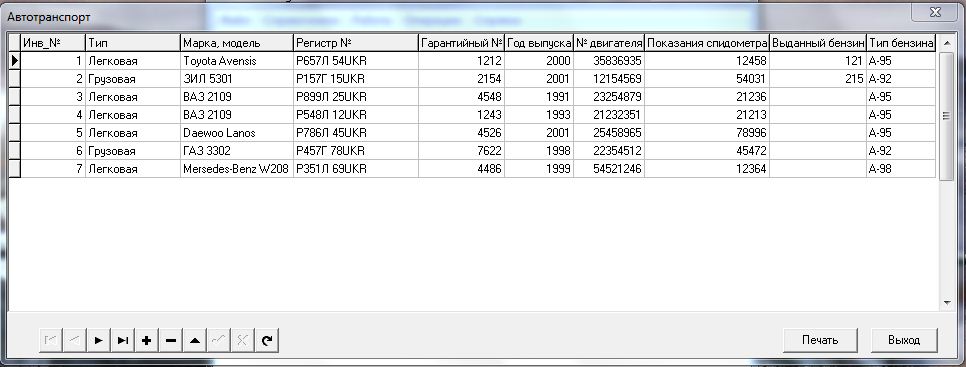Select the ЗИЛ 5301 cell
966x367 pixels.
point(237,79)
